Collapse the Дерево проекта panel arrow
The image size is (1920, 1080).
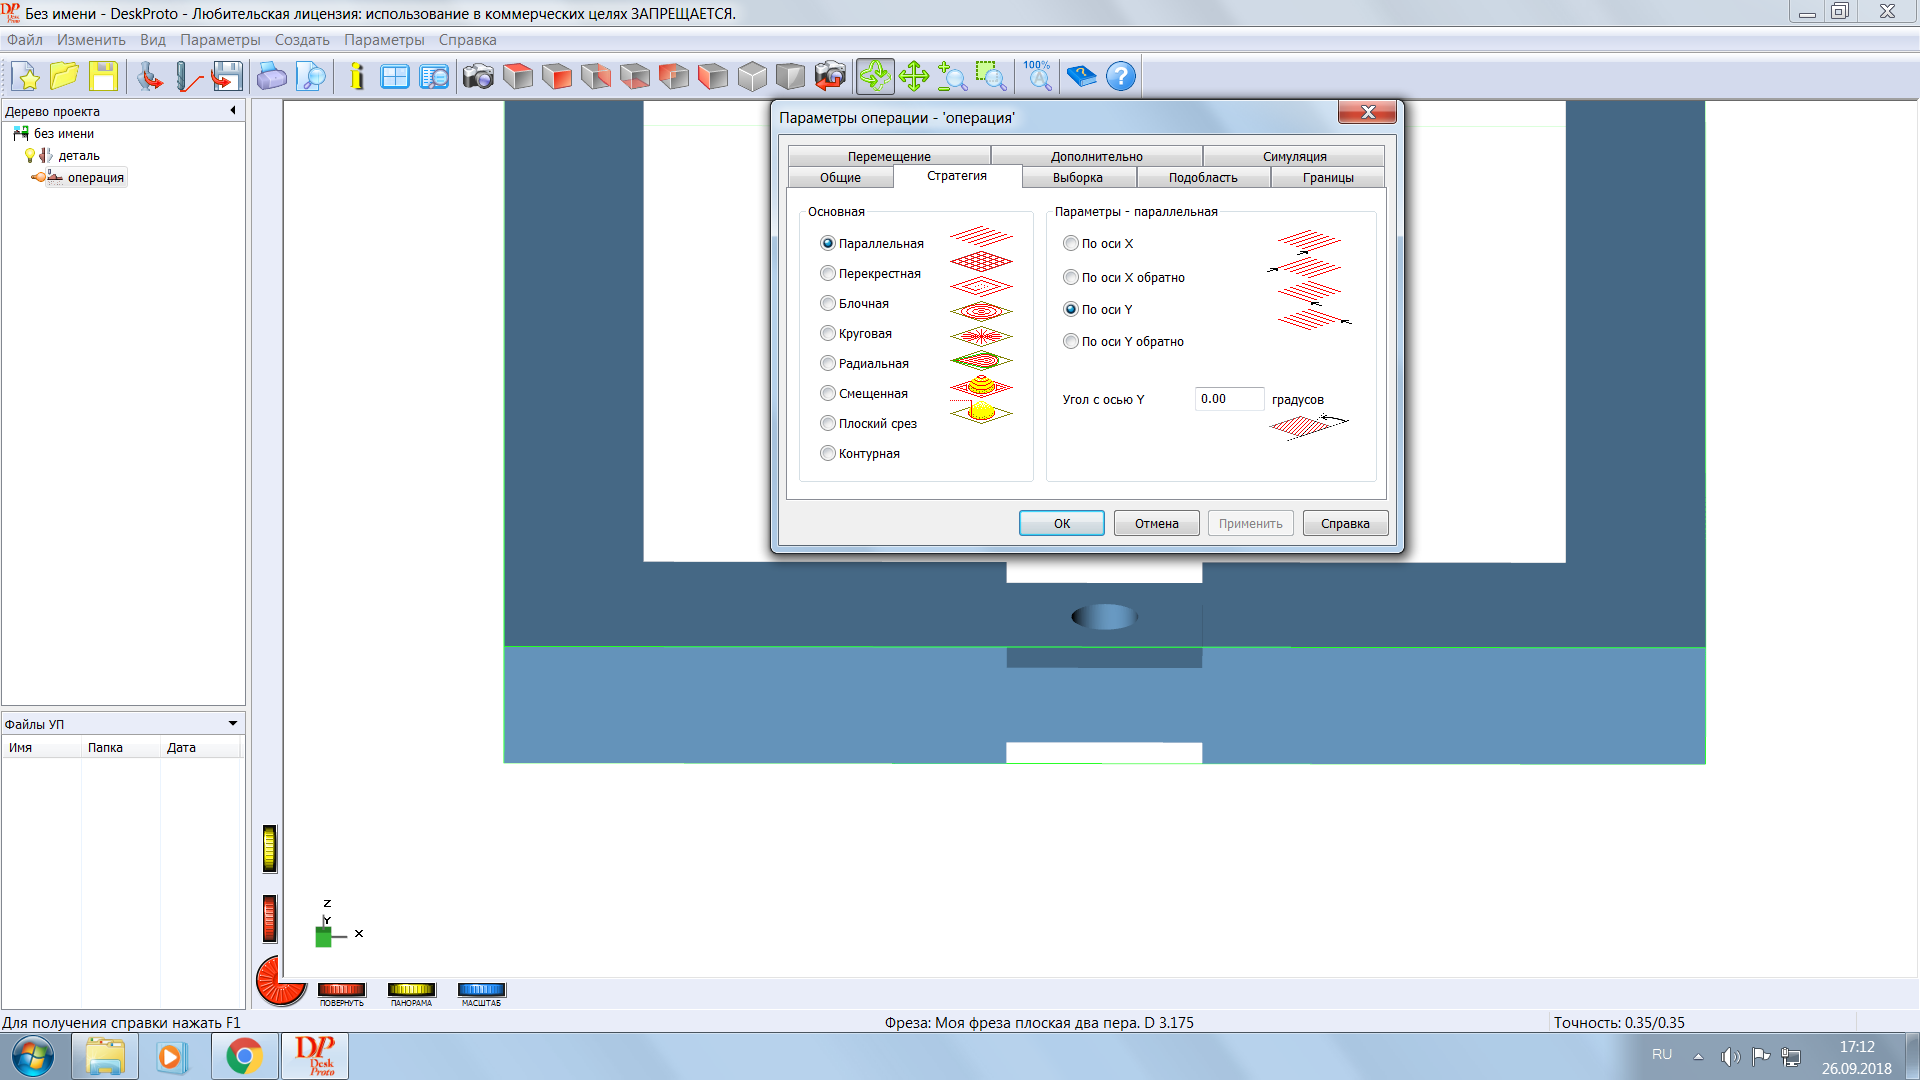233,111
